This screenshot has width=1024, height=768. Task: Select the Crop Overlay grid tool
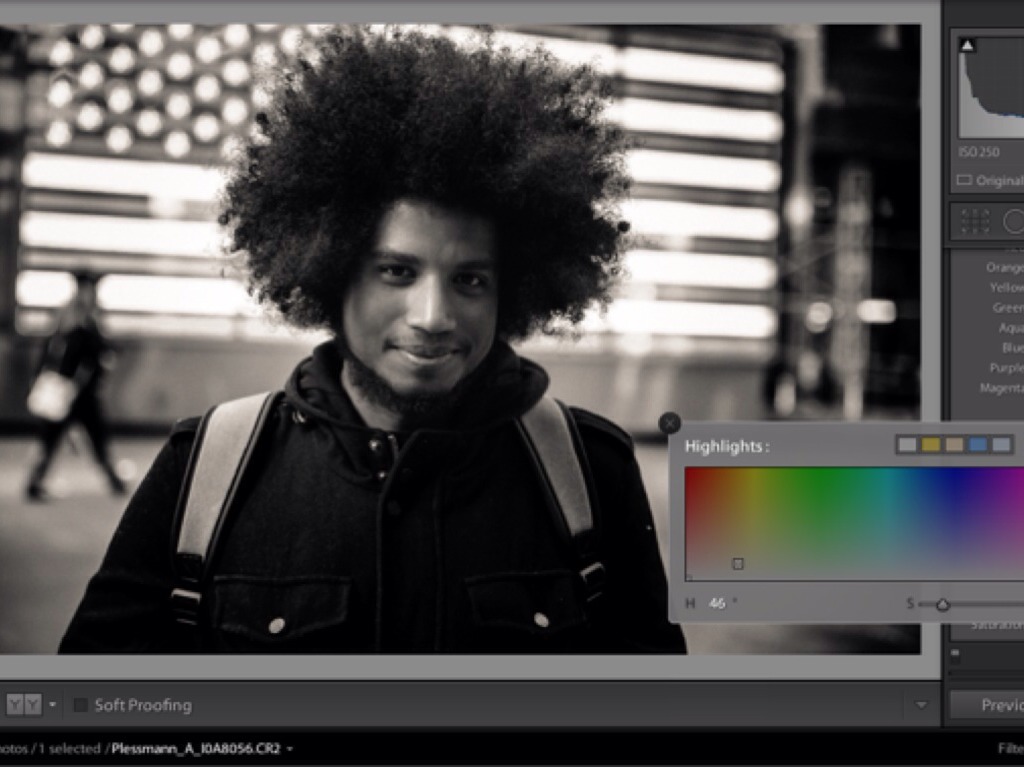point(974,222)
